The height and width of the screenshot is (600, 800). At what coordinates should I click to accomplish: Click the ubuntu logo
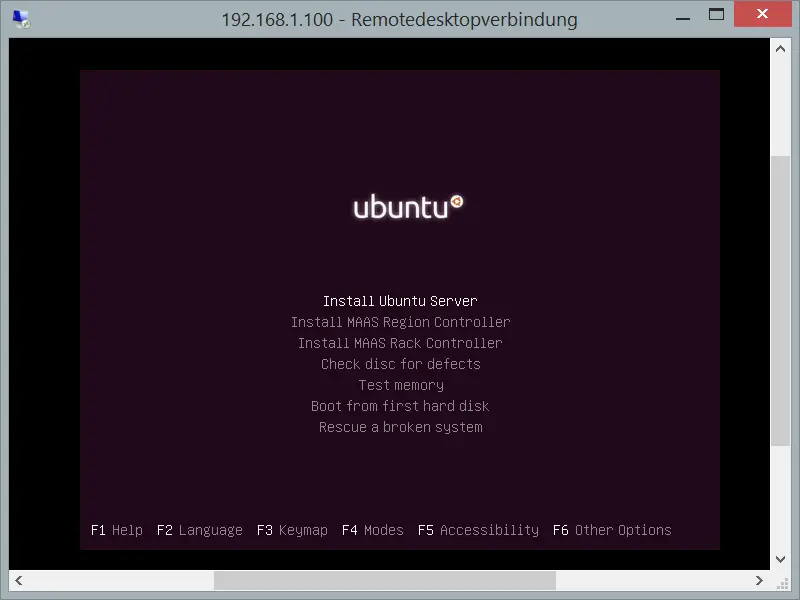pos(408,207)
